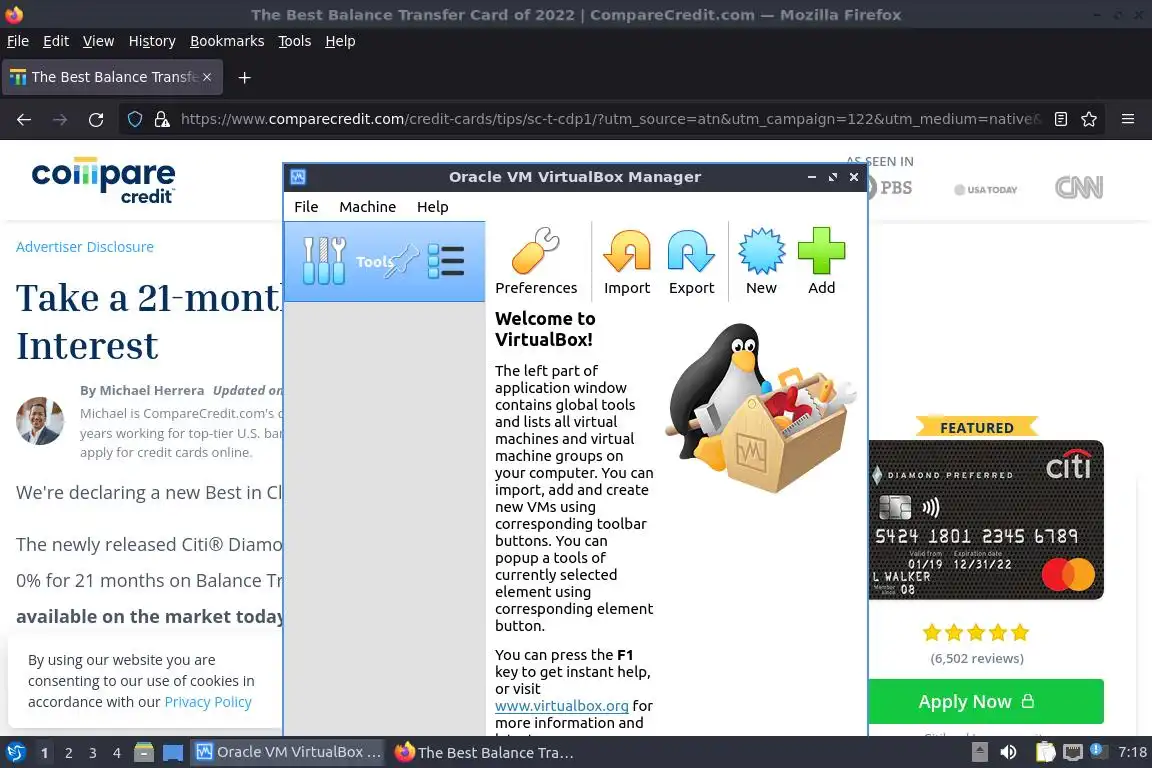Follow the www.virtualbox.org link
Viewport: 1152px width, 768px height.
click(561, 706)
